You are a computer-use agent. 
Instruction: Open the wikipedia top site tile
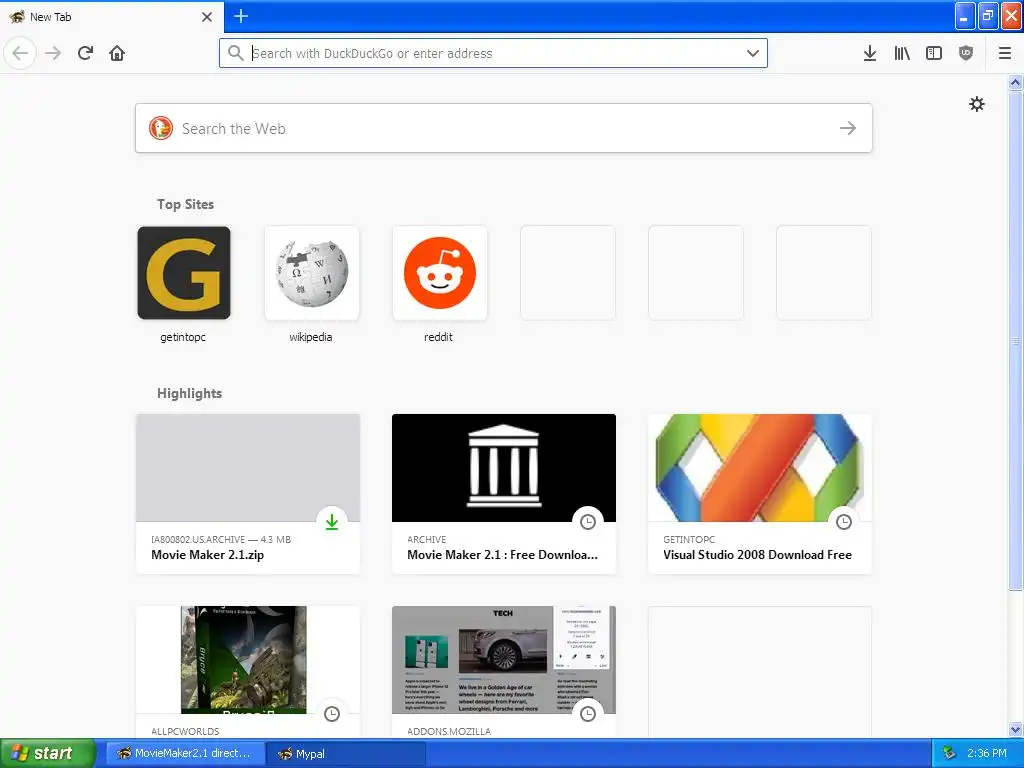312,273
